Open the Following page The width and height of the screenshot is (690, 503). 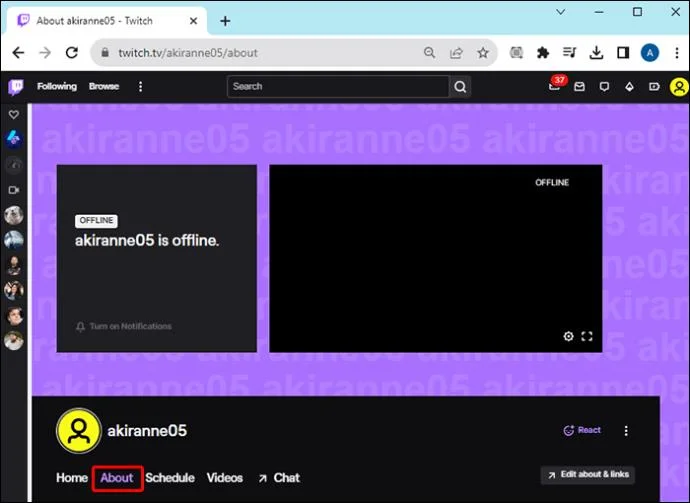pos(57,86)
